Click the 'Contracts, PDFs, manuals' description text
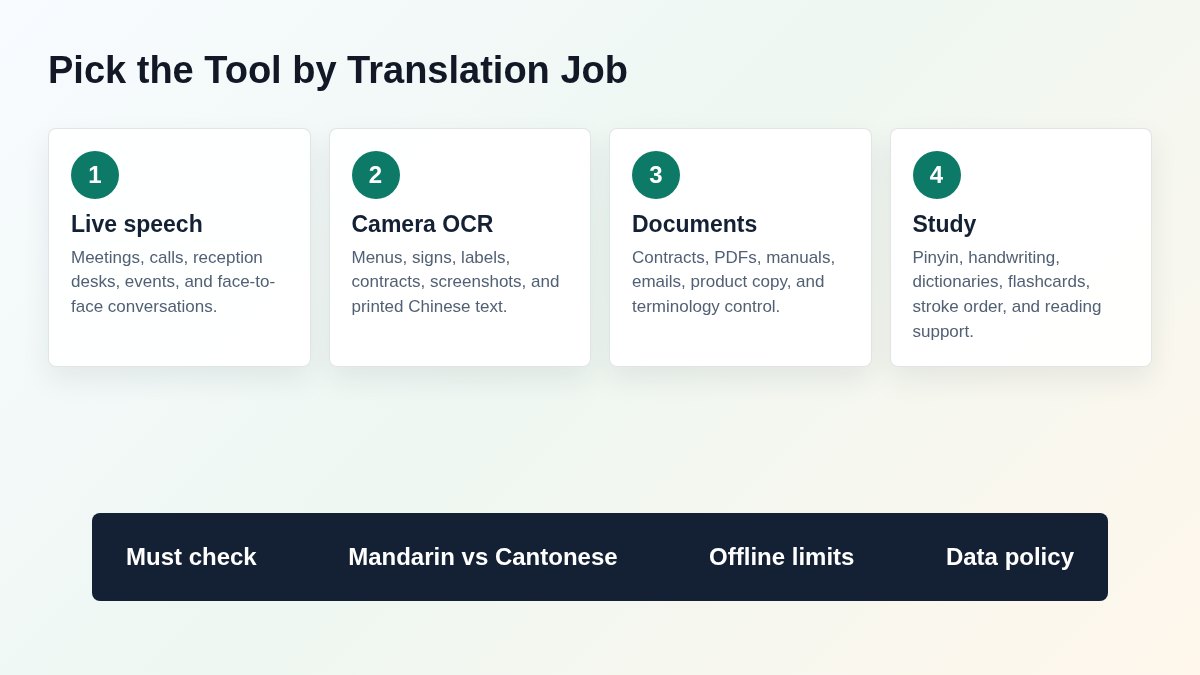Viewport: 1200px width, 675px height. (x=734, y=282)
